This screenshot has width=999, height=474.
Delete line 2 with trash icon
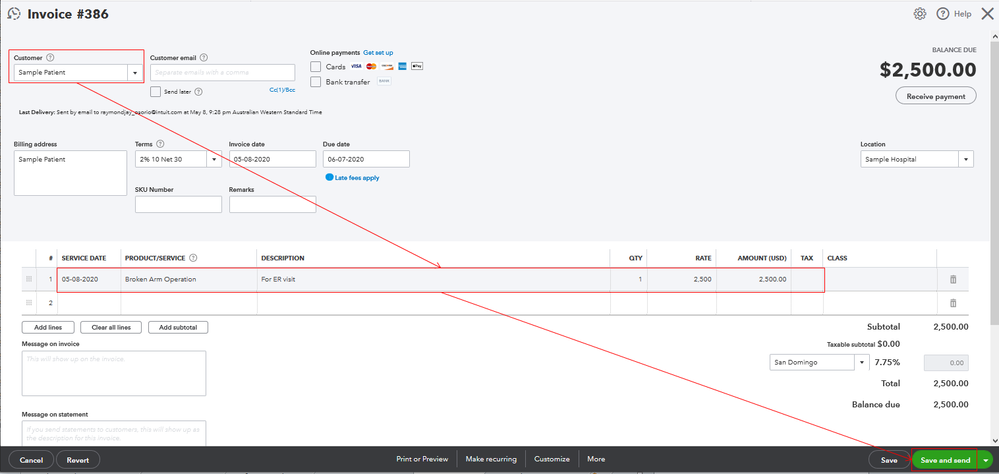pos(953,303)
